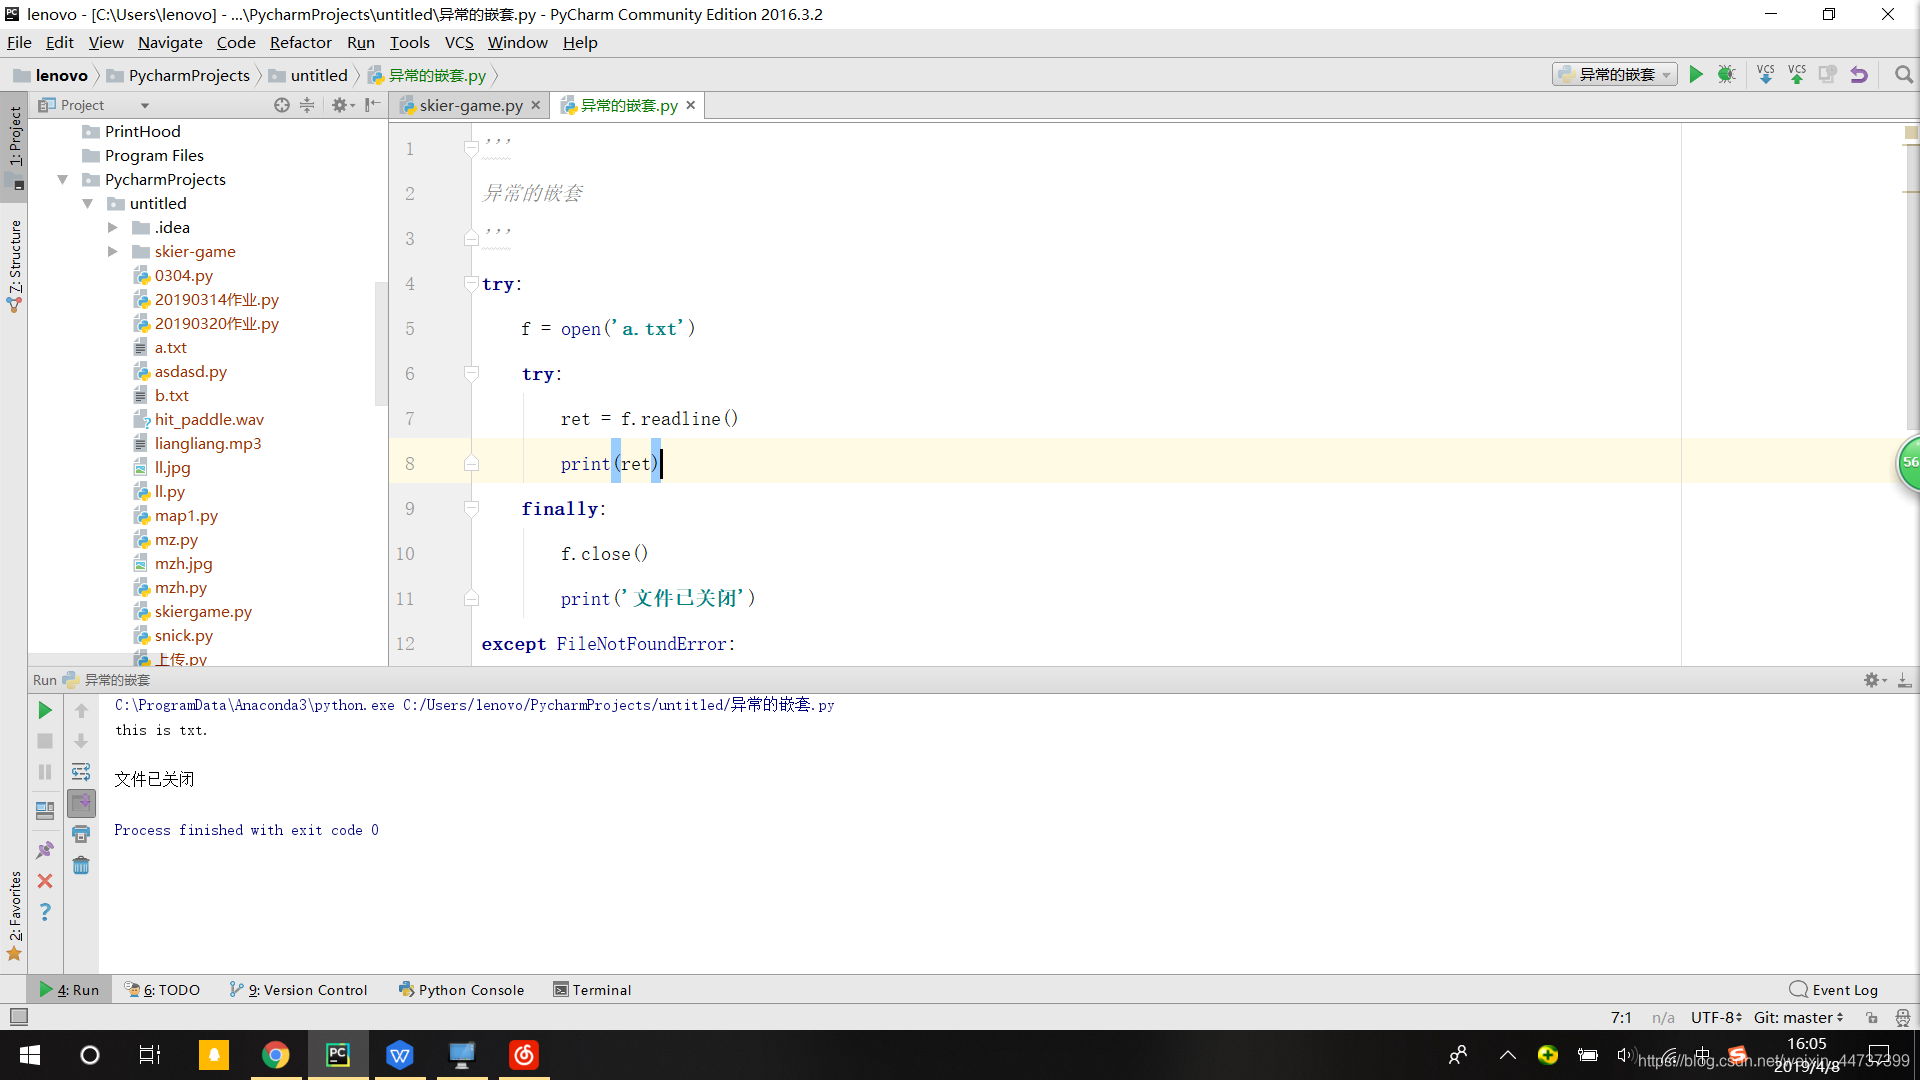This screenshot has width=1920, height=1080.
Task: Open the Event Log
Action: (1833, 990)
